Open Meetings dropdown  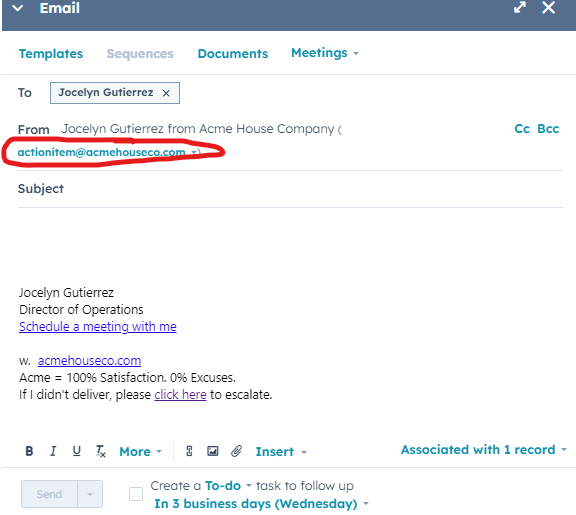(325, 53)
